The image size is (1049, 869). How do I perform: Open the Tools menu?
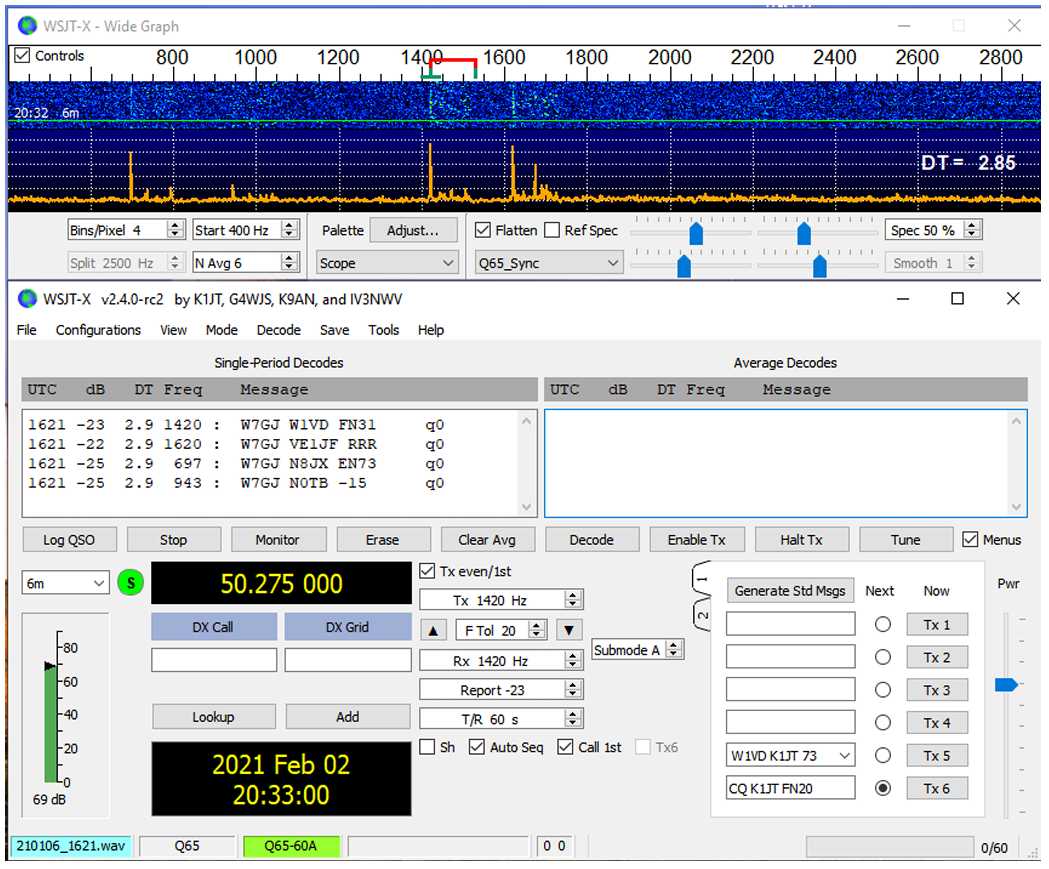click(383, 330)
